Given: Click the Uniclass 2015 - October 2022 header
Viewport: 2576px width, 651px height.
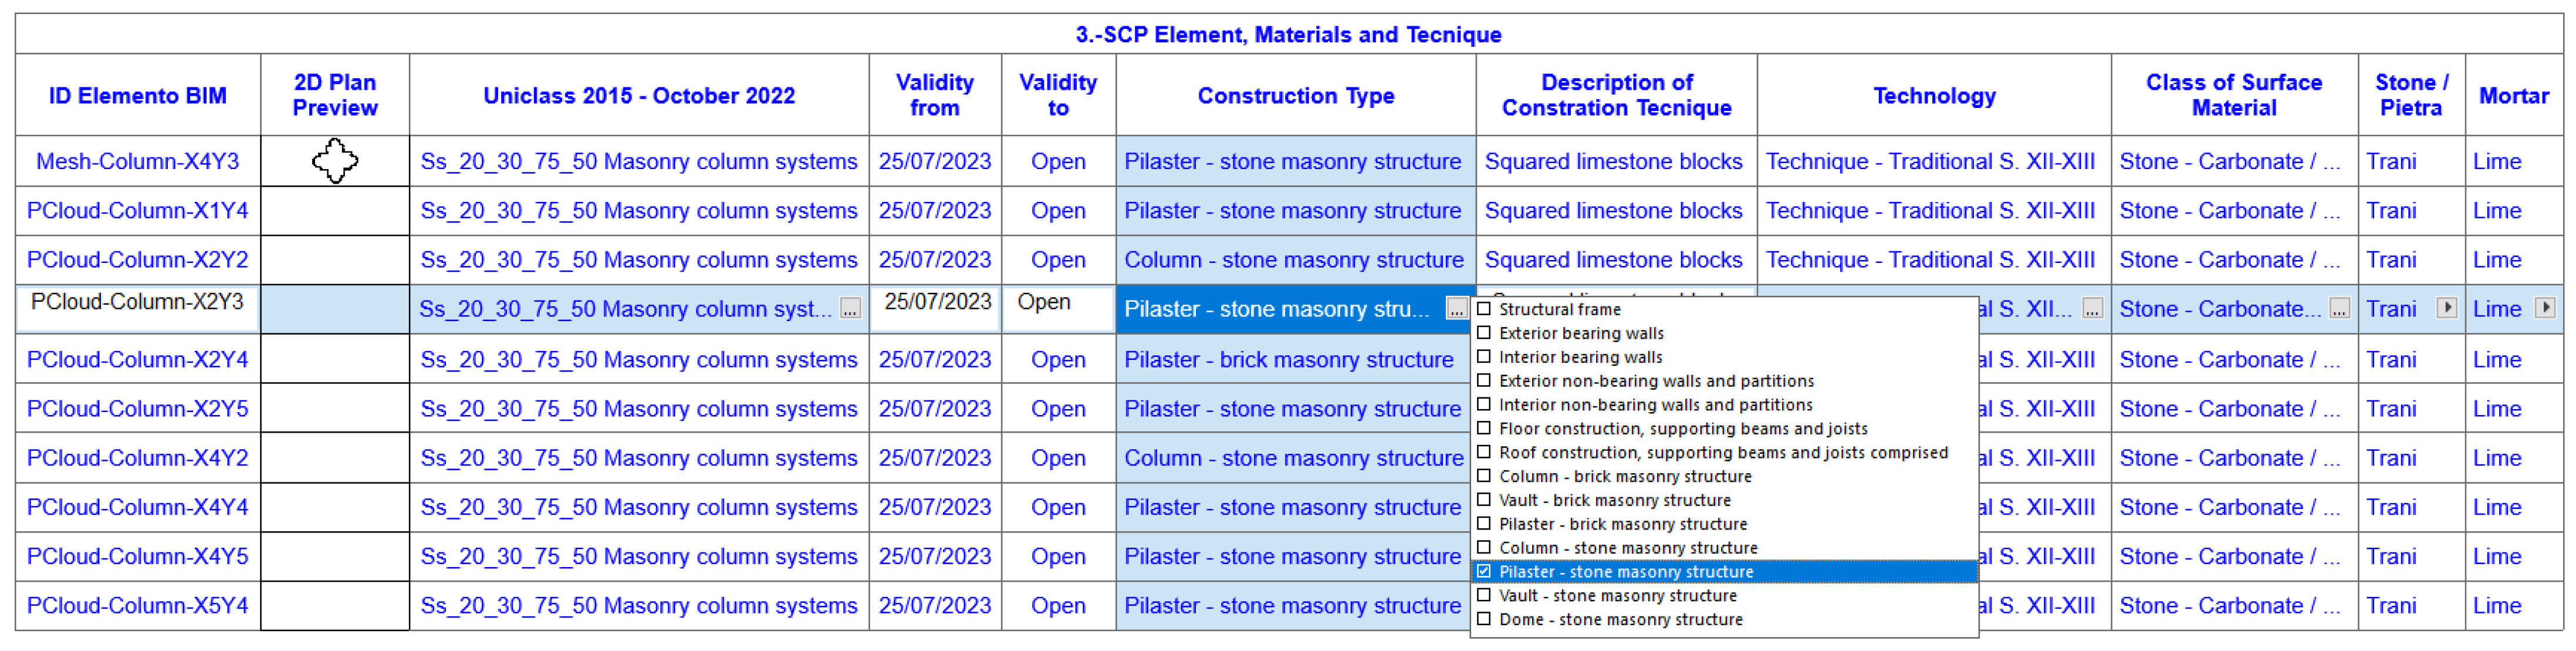Looking at the screenshot, I should pyautogui.click(x=639, y=96).
